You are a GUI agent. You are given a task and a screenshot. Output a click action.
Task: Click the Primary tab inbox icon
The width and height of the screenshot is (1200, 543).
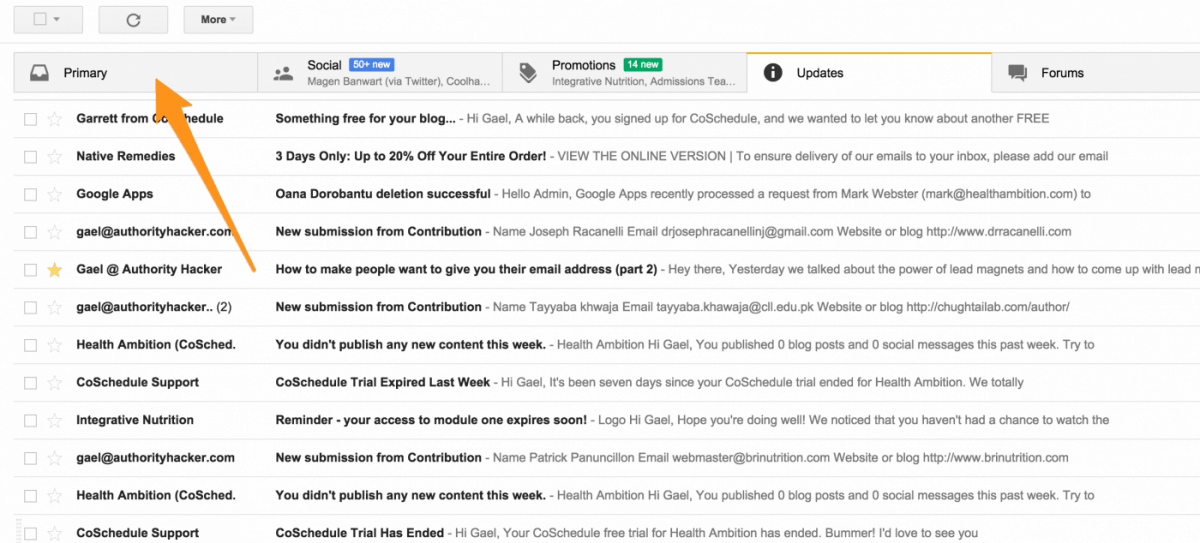tap(40, 73)
